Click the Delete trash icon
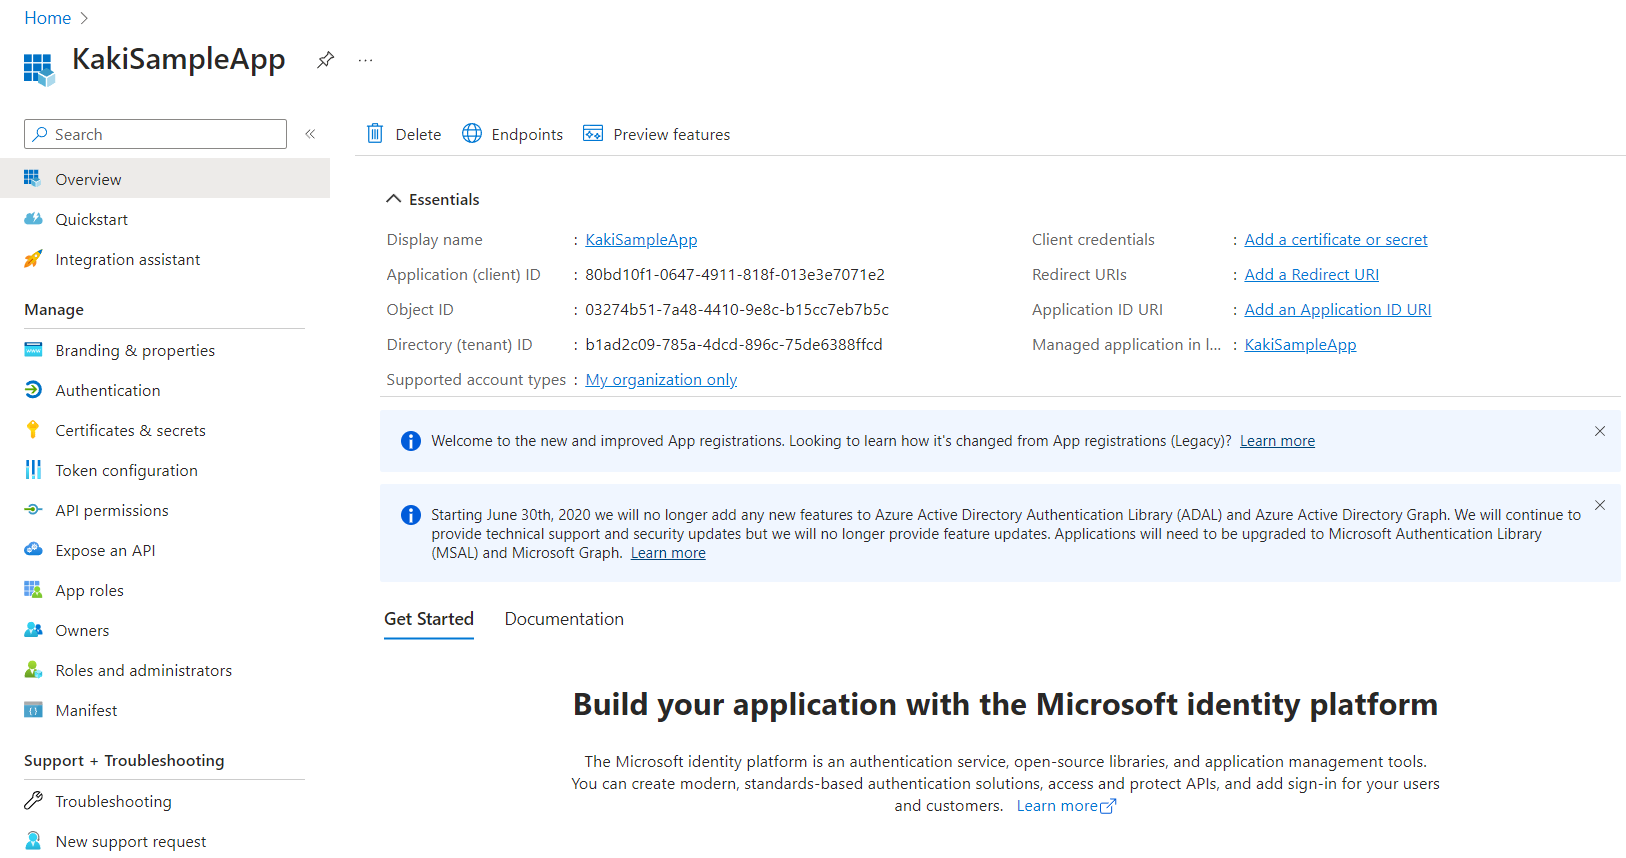The width and height of the screenshot is (1626, 858). pyautogui.click(x=375, y=133)
